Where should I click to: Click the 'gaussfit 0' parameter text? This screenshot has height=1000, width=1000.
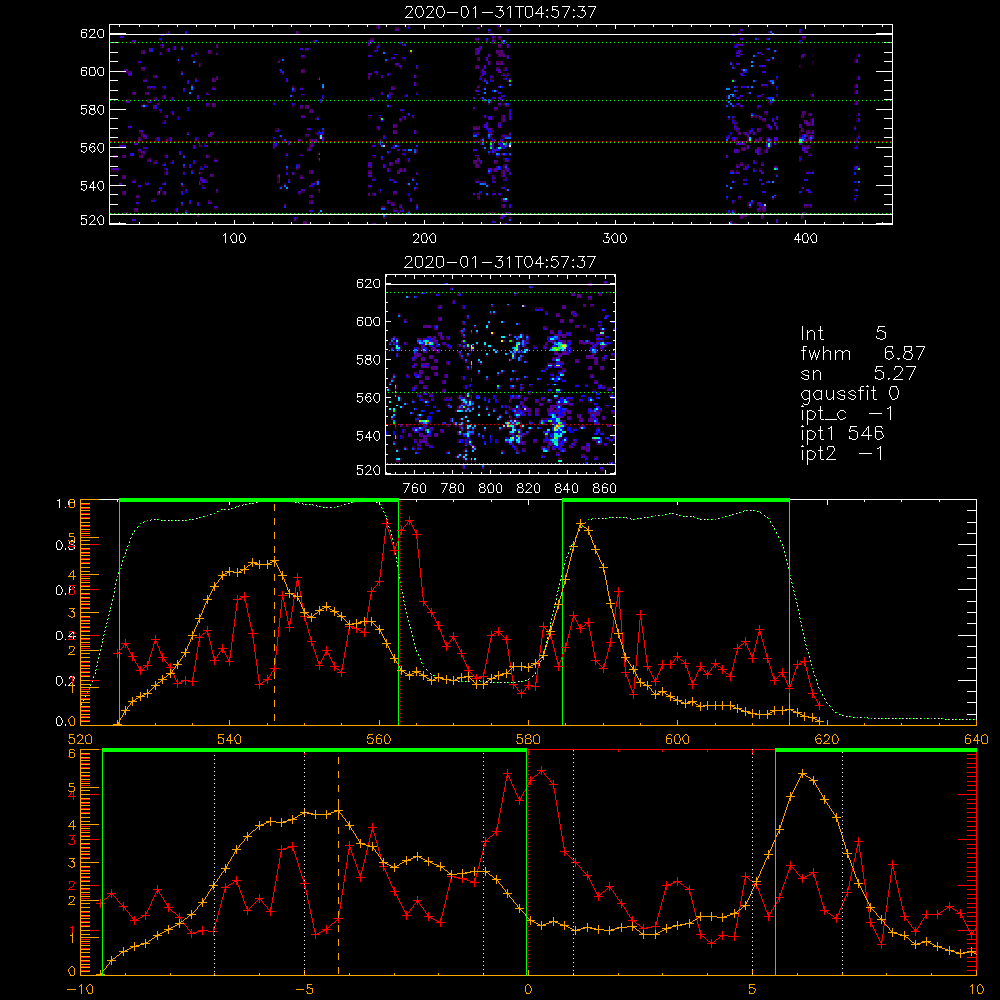tap(849, 394)
